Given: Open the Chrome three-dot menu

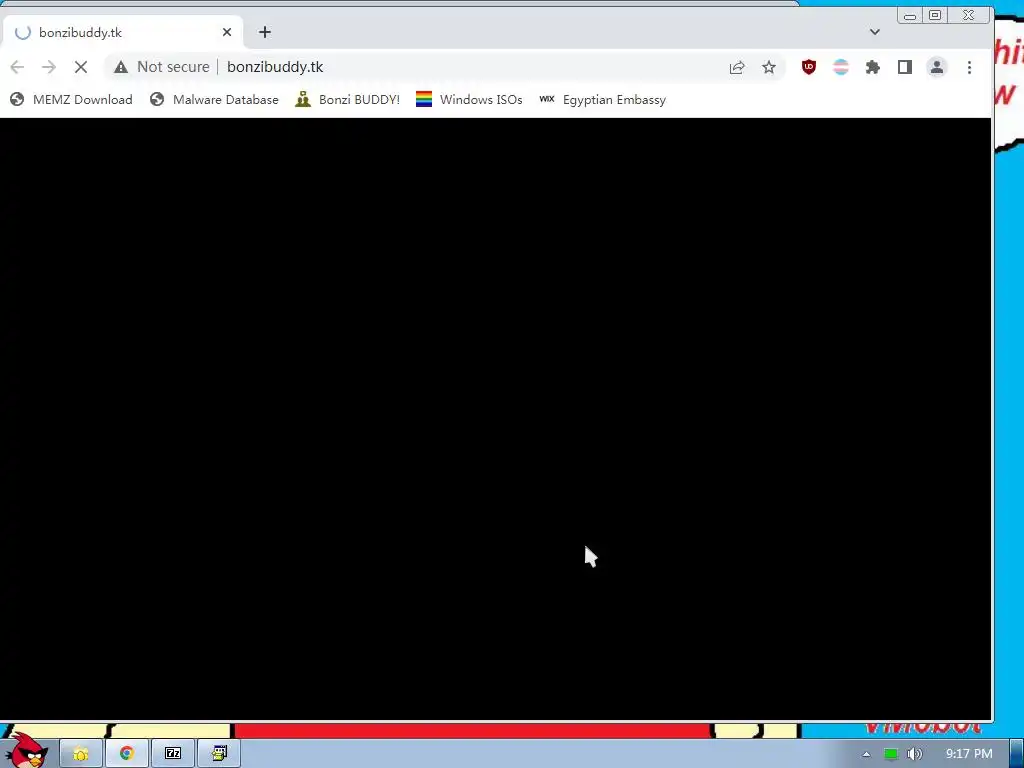Looking at the screenshot, I should [x=969, y=67].
